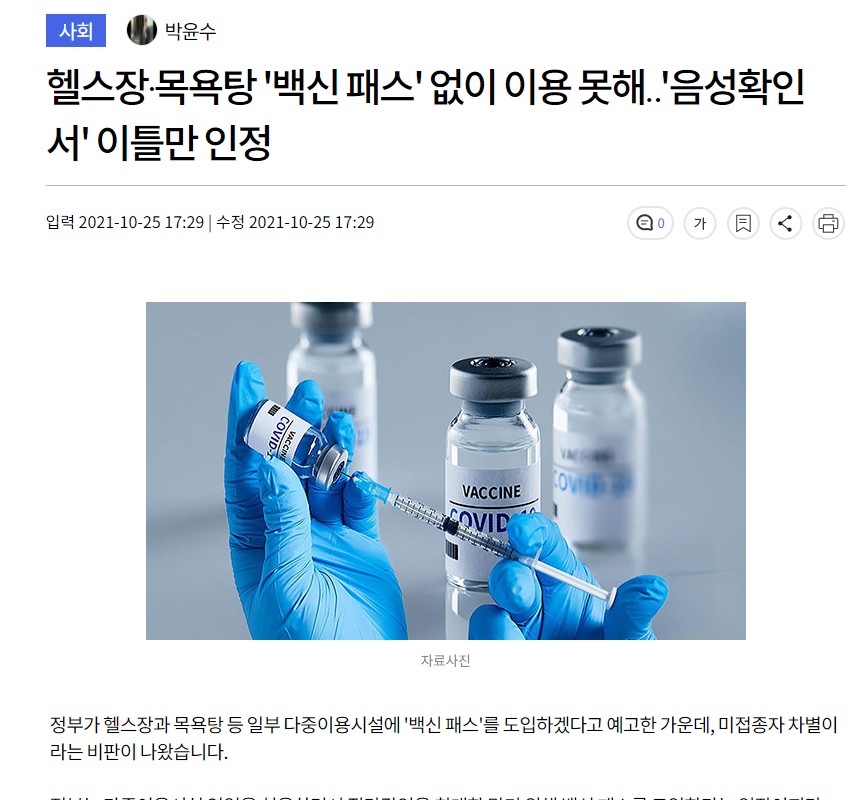Image resolution: width=857 pixels, height=800 pixels.
Task: Click the paragraph line ending 비판이 나왔습니다
Action: (x=138, y=752)
